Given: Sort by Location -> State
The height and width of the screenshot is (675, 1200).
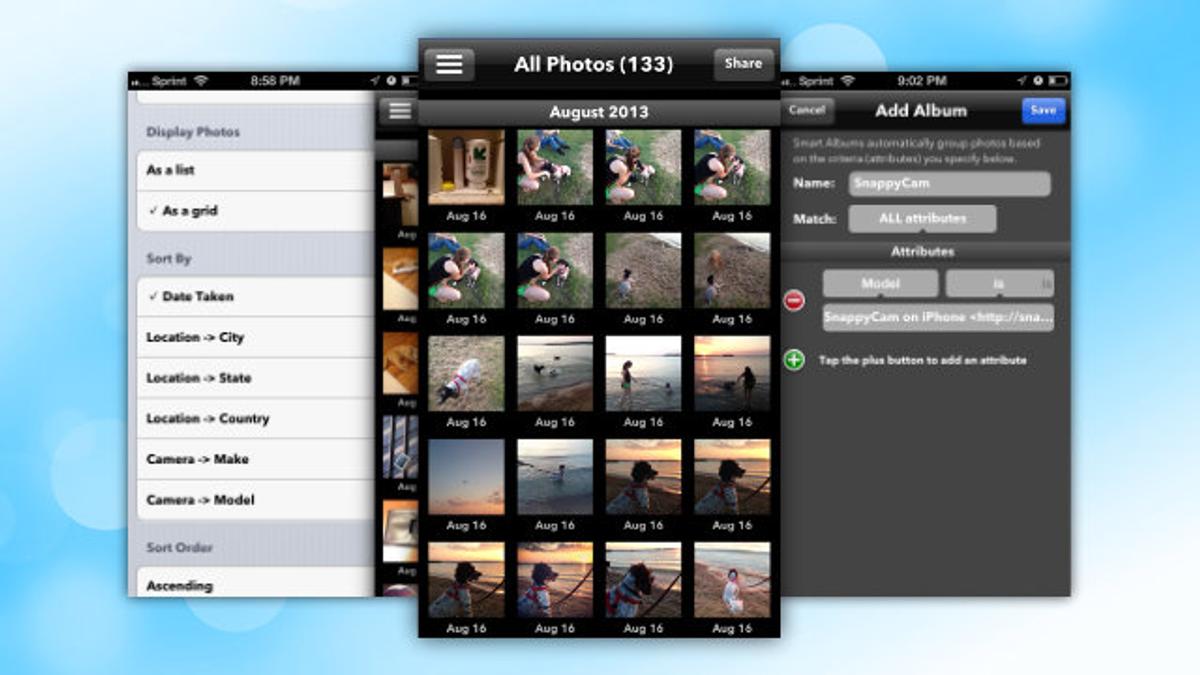Looking at the screenshot, I should coord(255,378).
